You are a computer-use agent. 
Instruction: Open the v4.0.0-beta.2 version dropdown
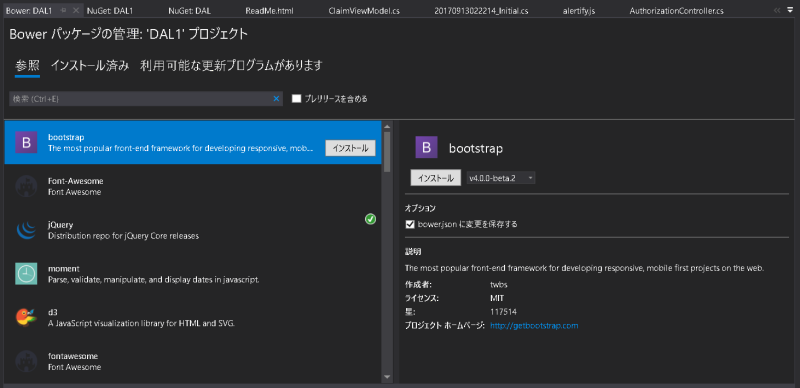[501, 178]
